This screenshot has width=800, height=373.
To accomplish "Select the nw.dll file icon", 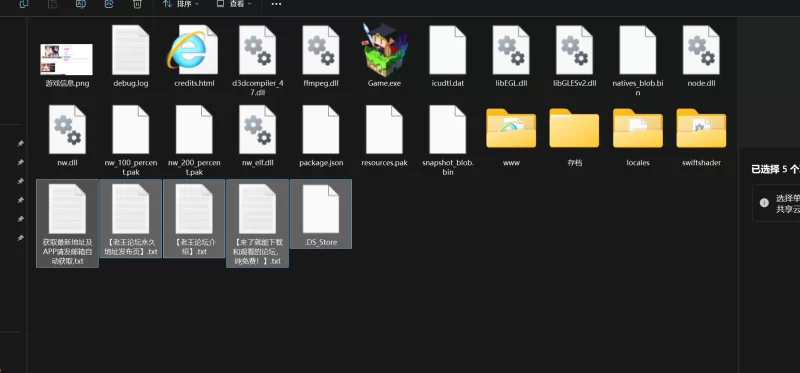I will pos(67,130).
